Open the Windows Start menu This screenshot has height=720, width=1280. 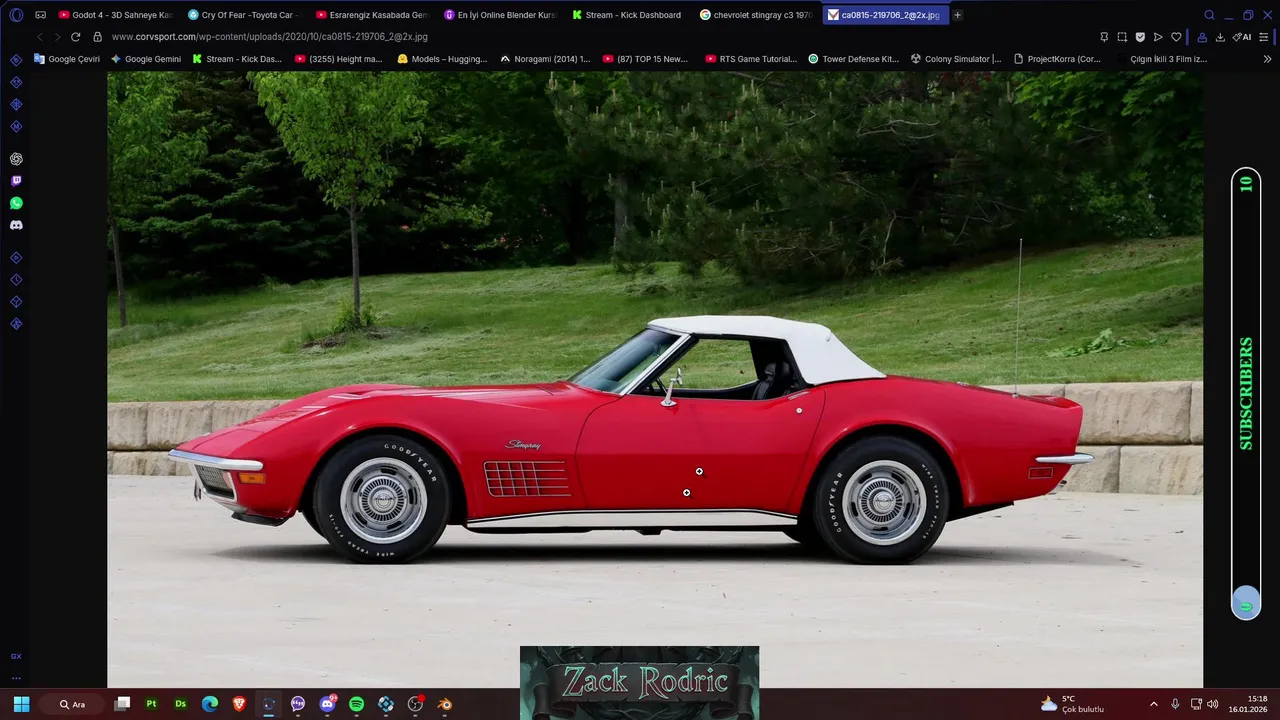21,704
